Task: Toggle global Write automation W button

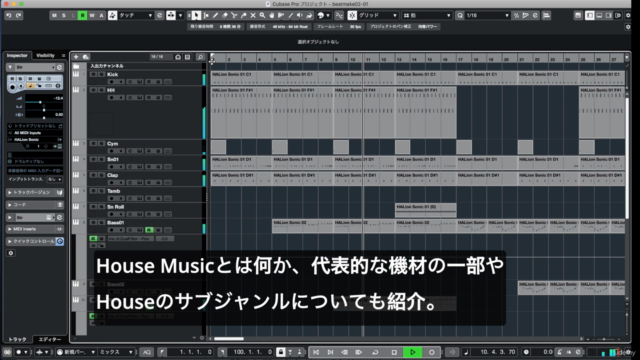Action: [92, 16]
